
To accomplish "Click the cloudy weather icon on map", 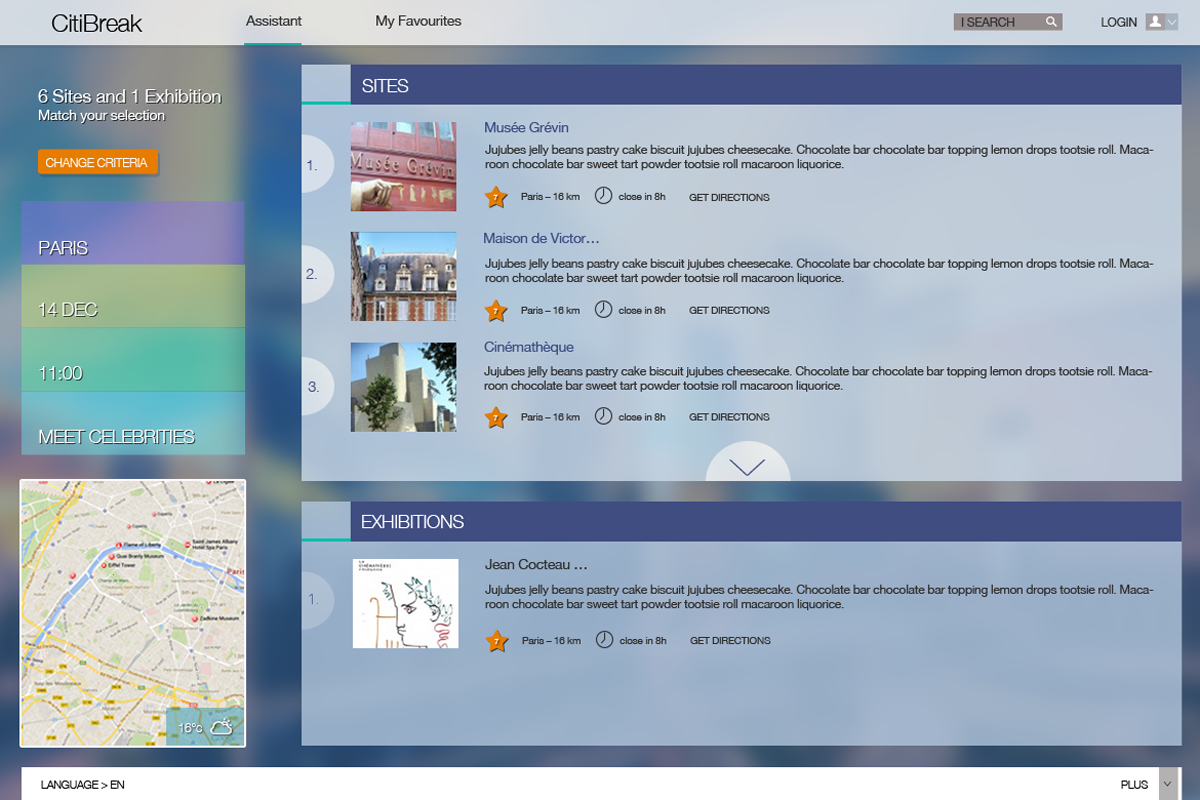I will [x=222, y=727].
